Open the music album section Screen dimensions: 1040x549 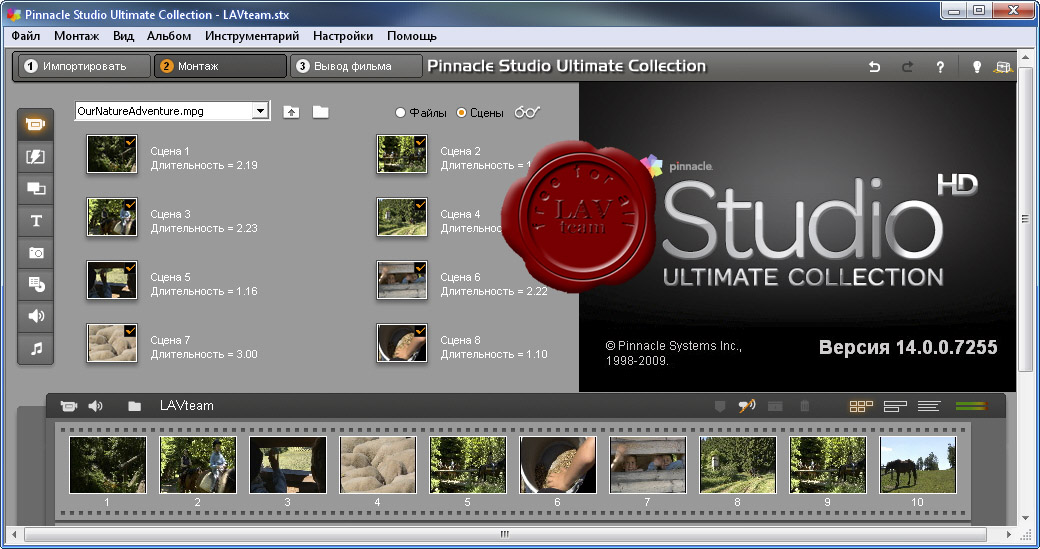pyautogui.click(x=35, y=347)
